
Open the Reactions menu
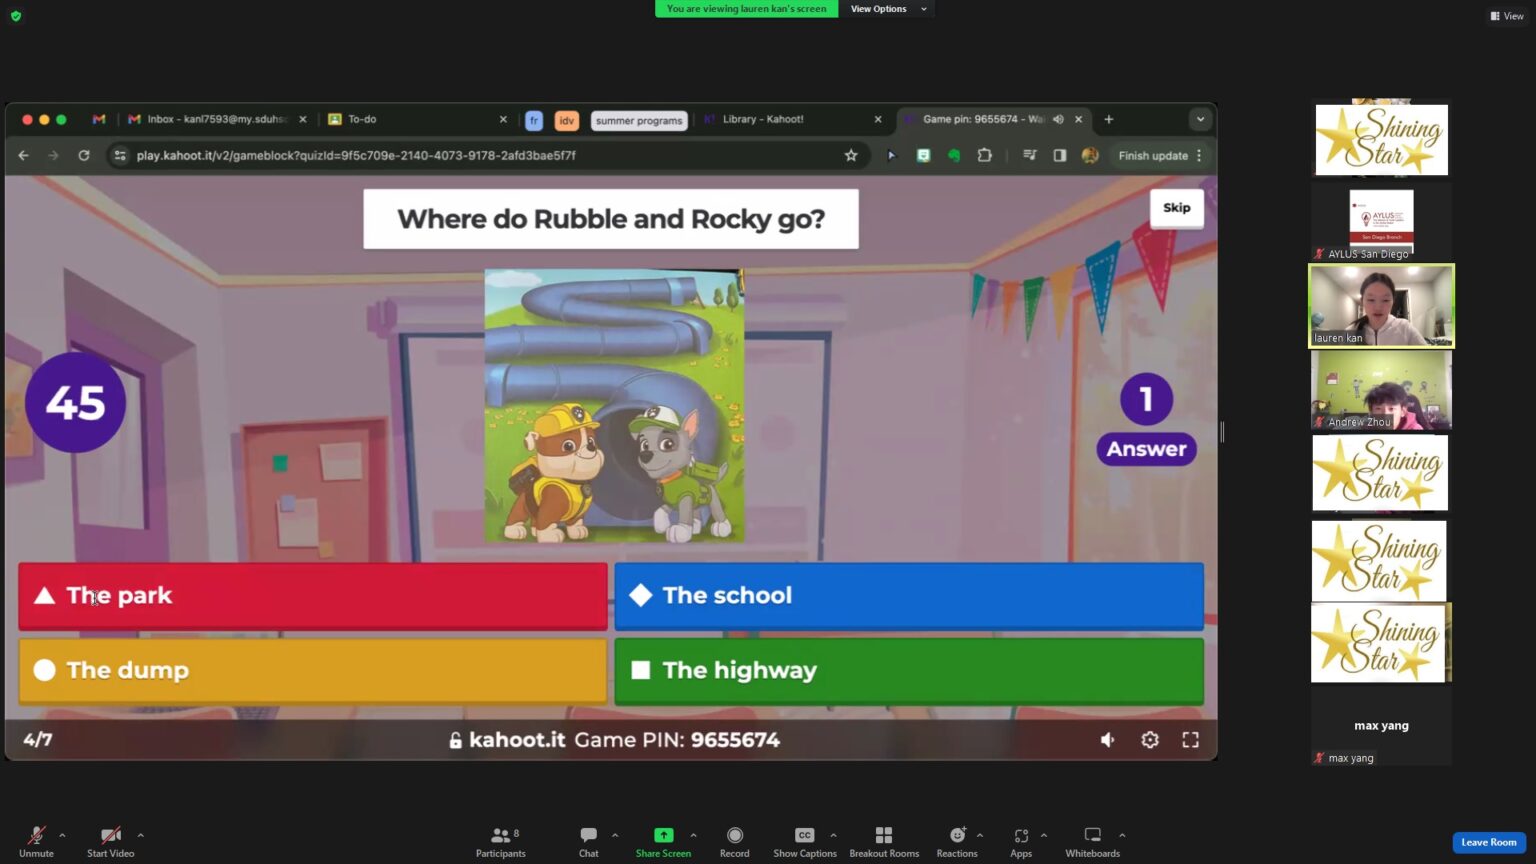tap(957, 842)
